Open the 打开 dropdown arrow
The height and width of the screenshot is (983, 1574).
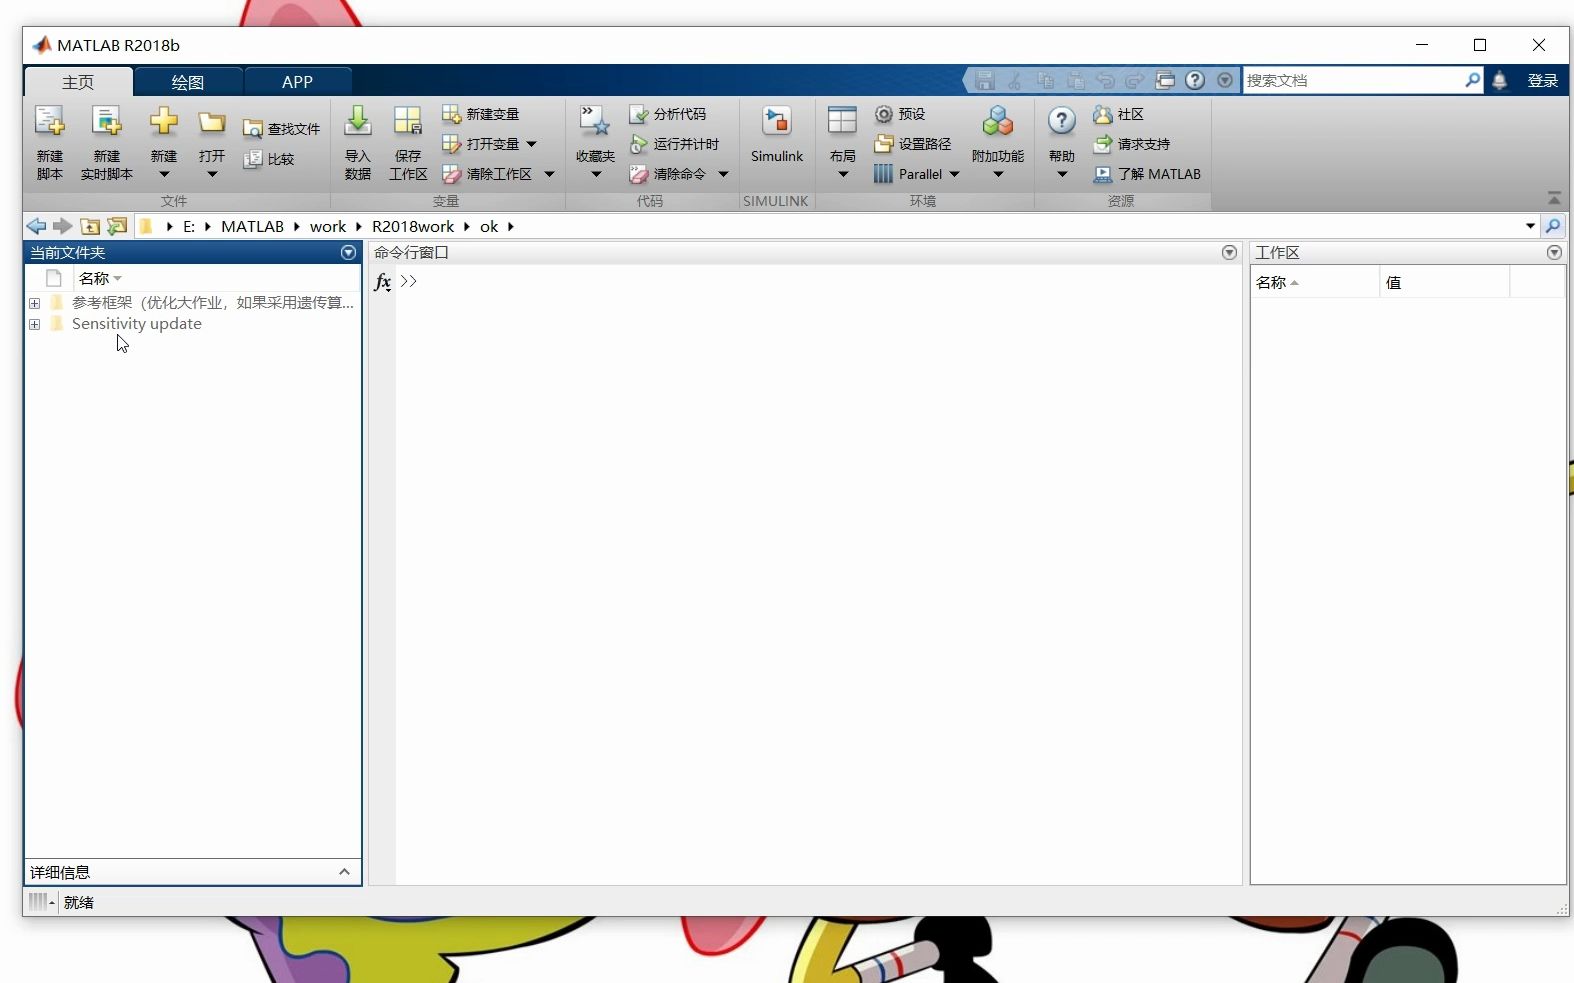(212, 175)
